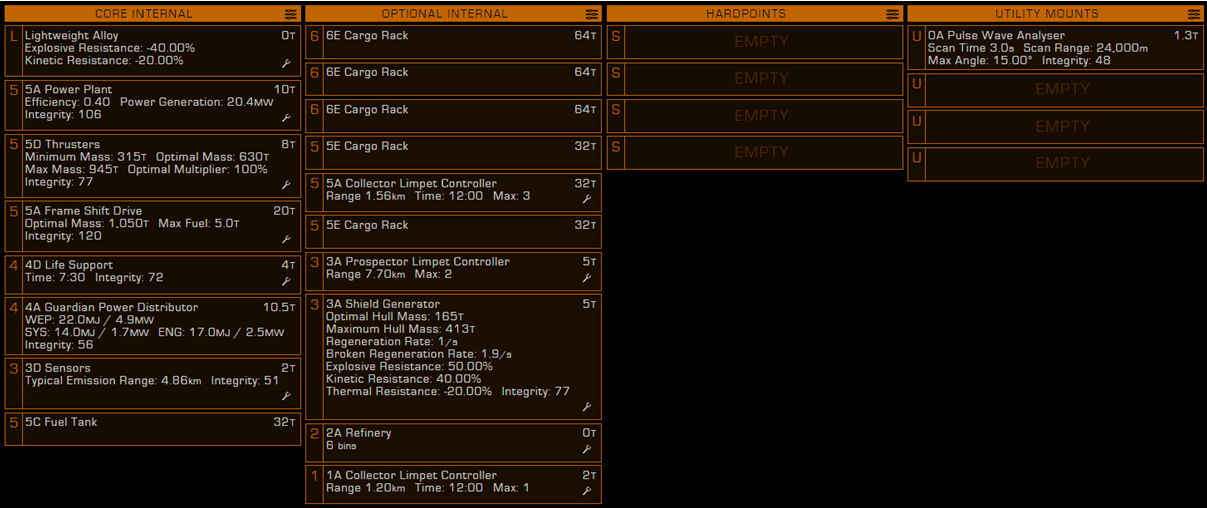
Task: Open Utility Mounts panel settings icon
Action: coord(1193,14)
